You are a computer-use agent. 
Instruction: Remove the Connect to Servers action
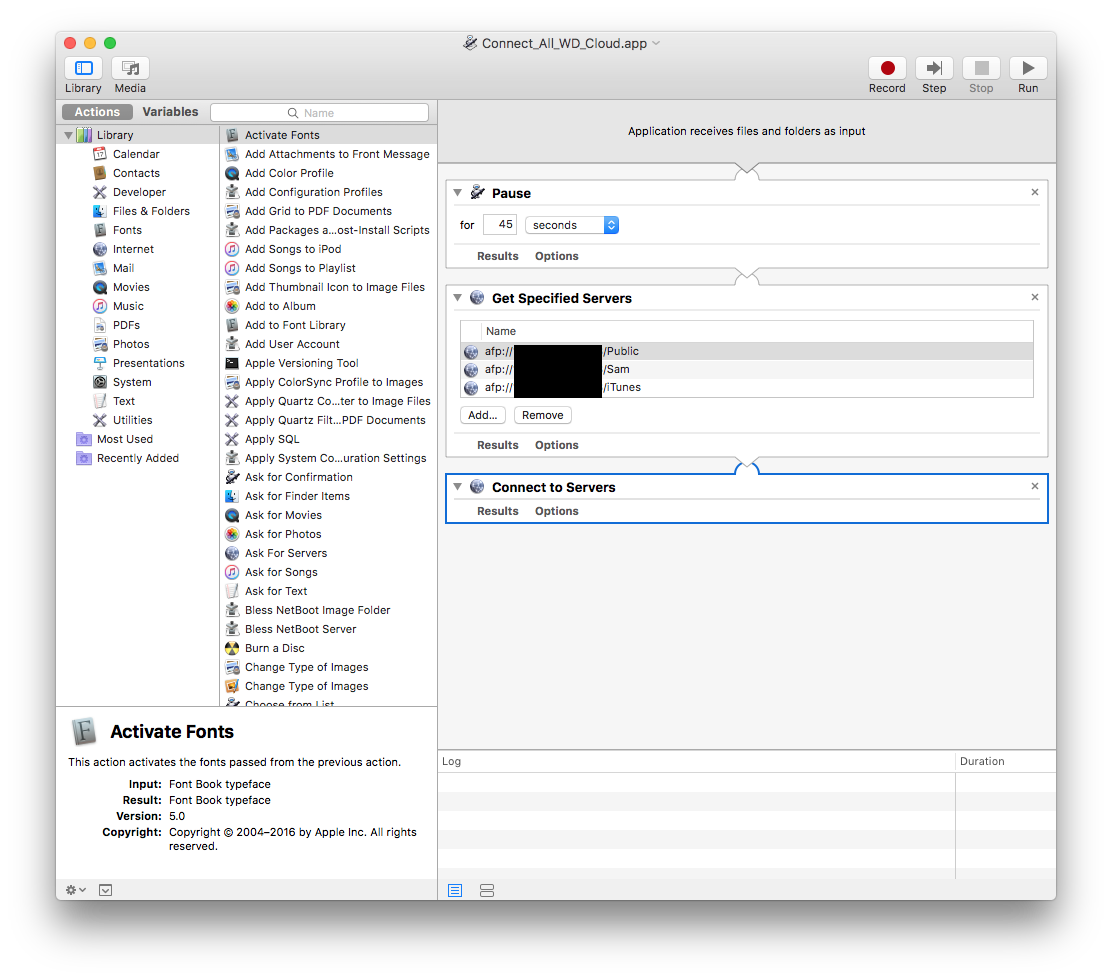point(1035,486)
